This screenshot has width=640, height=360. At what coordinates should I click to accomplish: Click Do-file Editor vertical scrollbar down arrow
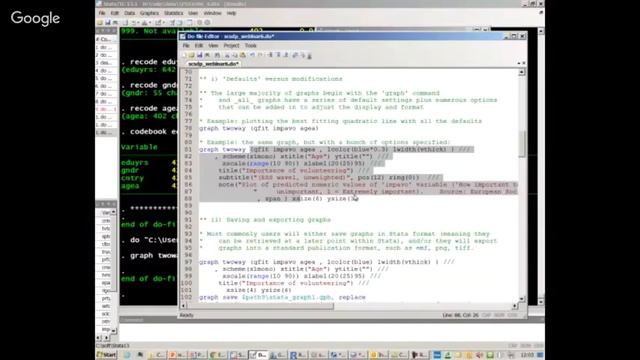click(x=522, y=299)
